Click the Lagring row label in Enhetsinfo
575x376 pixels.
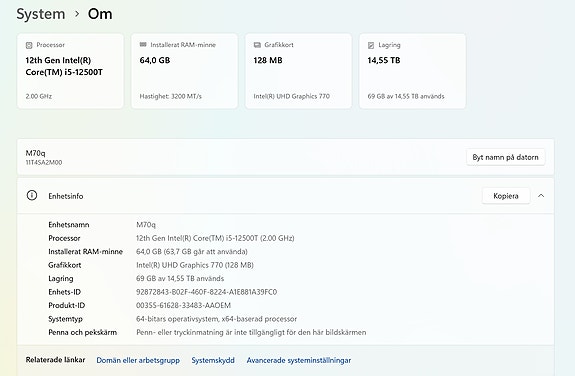click(61, 278)
